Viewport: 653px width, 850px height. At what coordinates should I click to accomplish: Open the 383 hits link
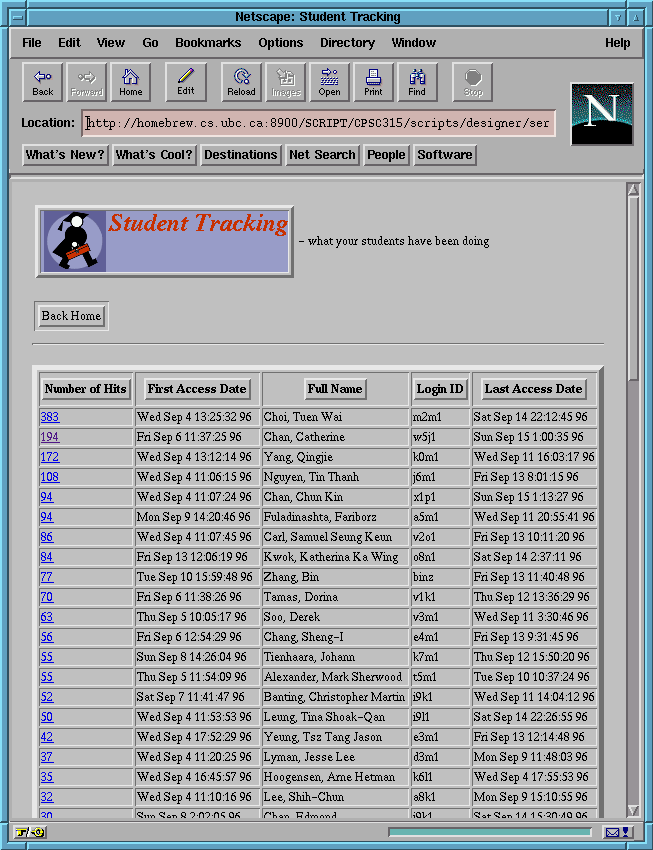[50, 417]
